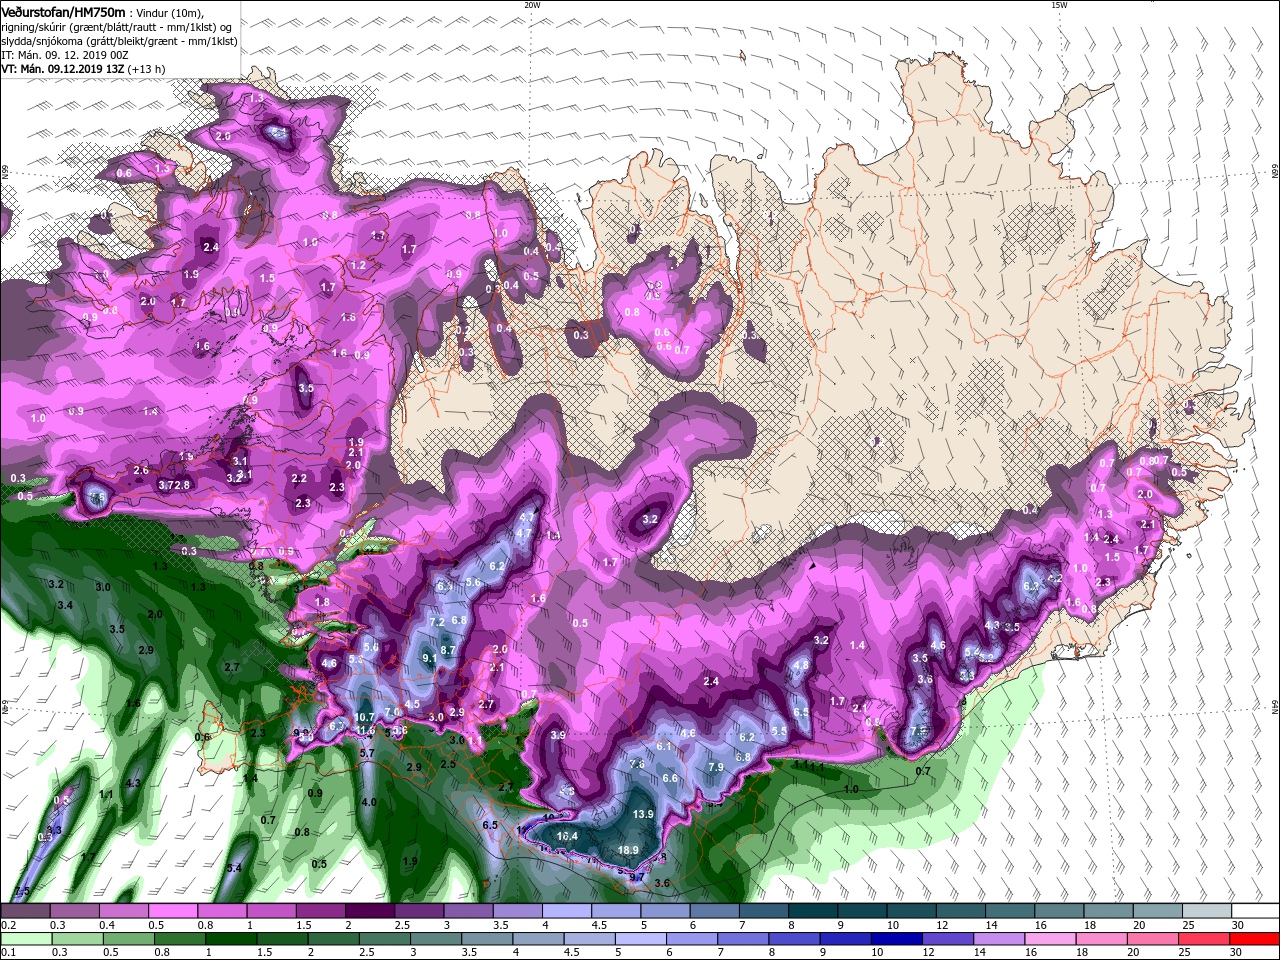Select the bright magenta 0.5–0.8 legend swatch
Image resolution: width=1280 pixels, height=960 pixels.
172,911
